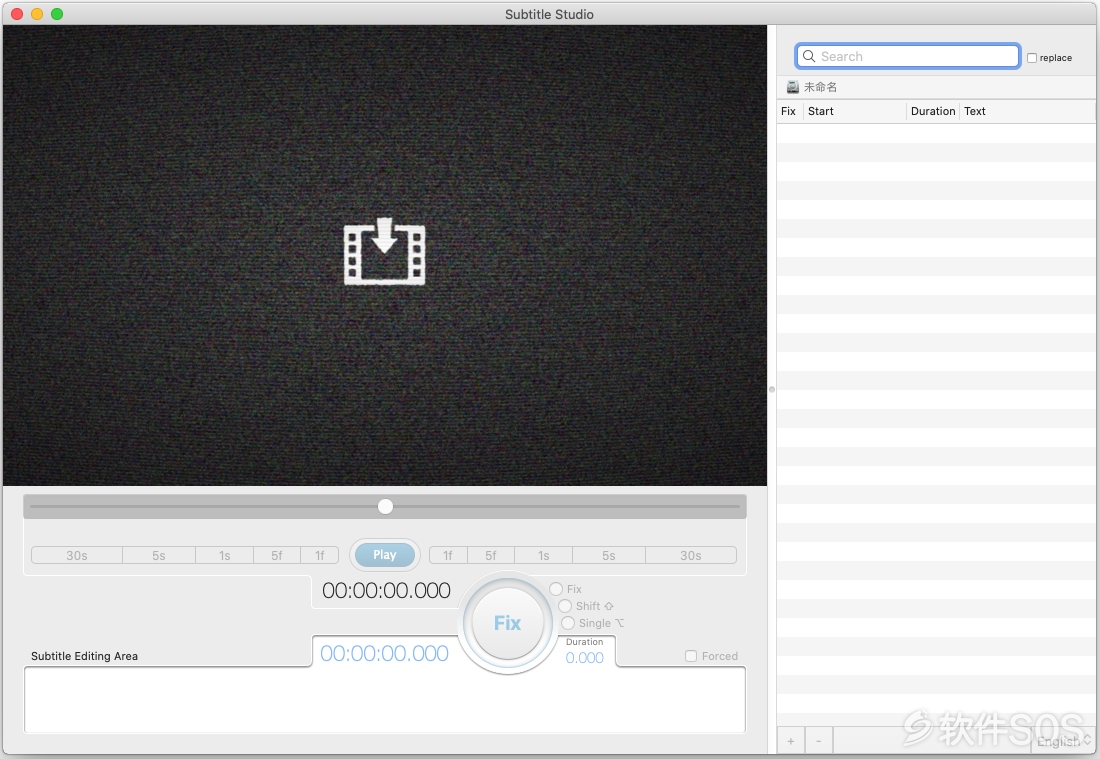Sort by the Start column header
This screenshot has height=759, width=1100.
pyautogui.click(x=854, y=111)
